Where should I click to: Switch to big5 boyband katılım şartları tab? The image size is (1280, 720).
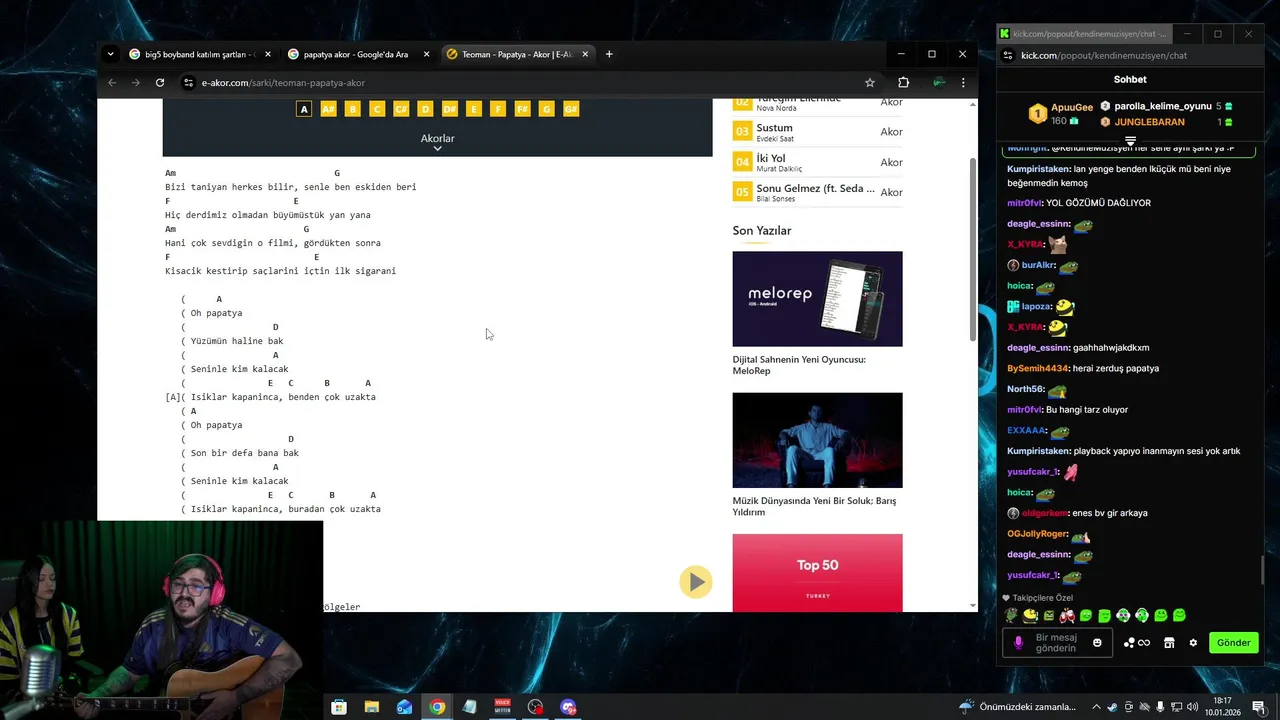(x=199, y=54)
